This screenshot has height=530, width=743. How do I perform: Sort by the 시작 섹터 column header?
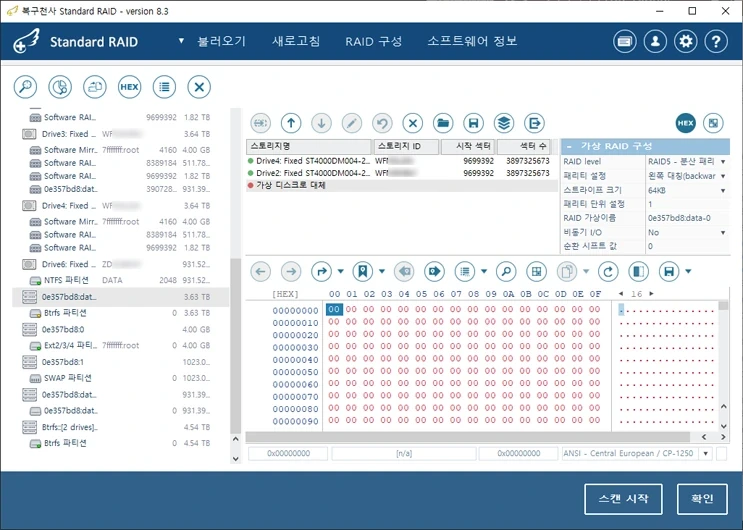(x=468, y=146)
